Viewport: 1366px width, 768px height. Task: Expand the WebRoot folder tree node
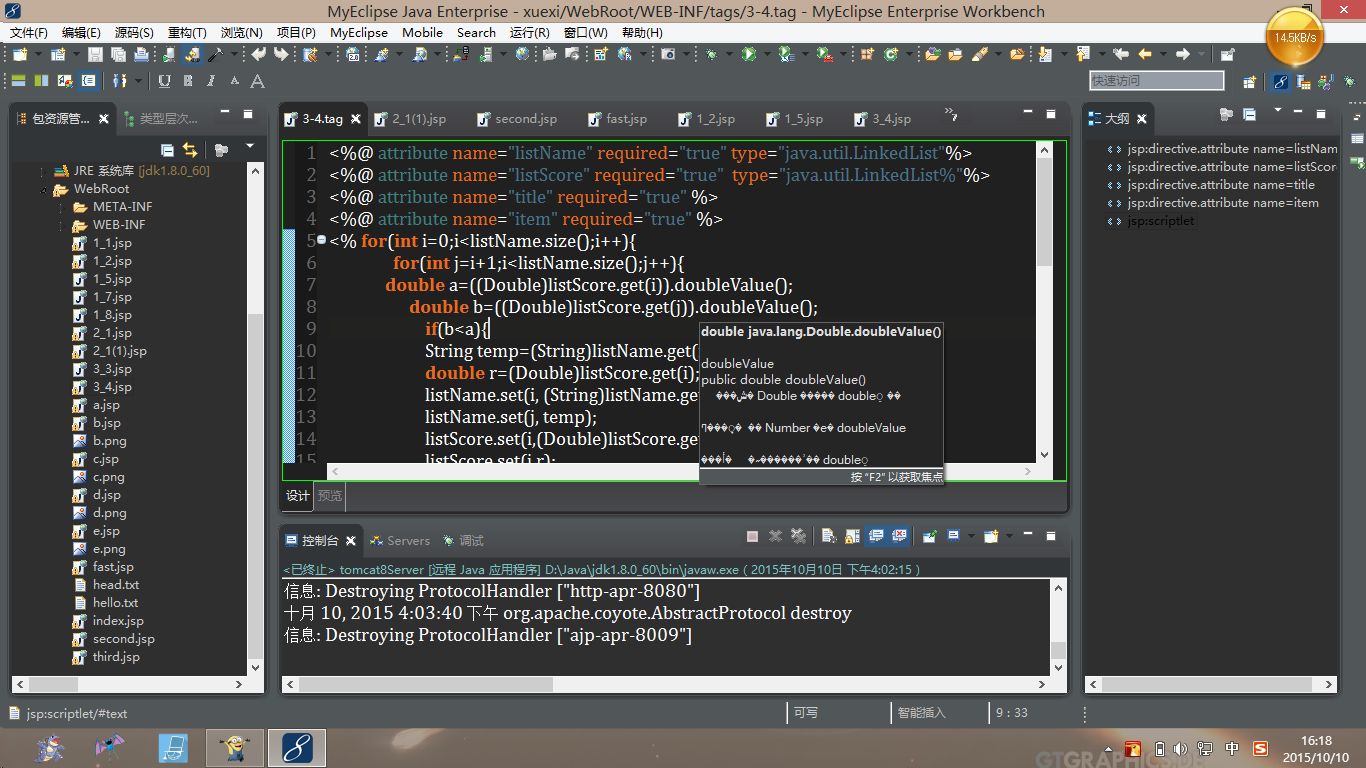(x=44, y=189)
